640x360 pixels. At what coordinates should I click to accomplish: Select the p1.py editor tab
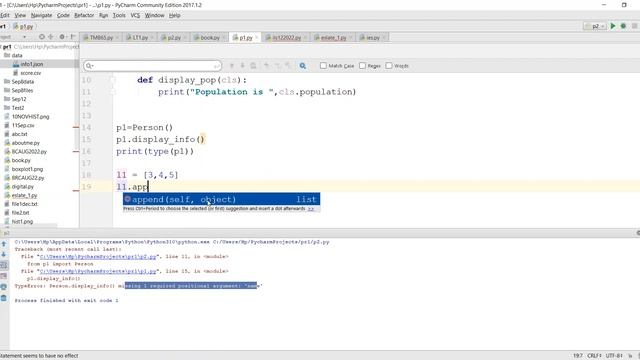(x=245, y=38)
